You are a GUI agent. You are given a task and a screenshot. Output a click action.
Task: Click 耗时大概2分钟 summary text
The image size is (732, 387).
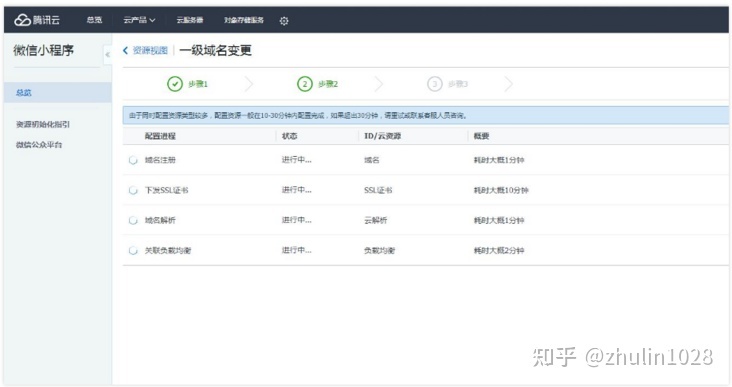(499, 251)
